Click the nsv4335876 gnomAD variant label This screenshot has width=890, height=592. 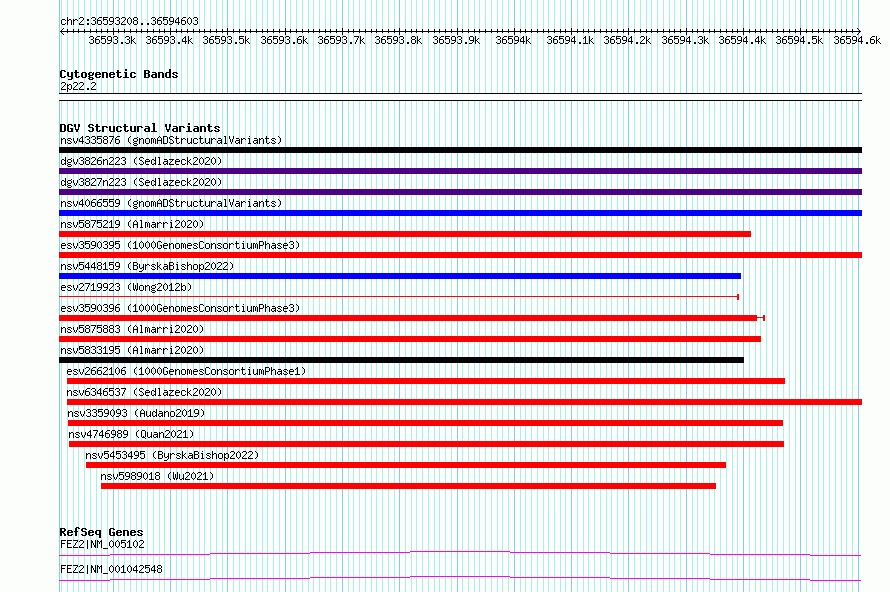171,140
